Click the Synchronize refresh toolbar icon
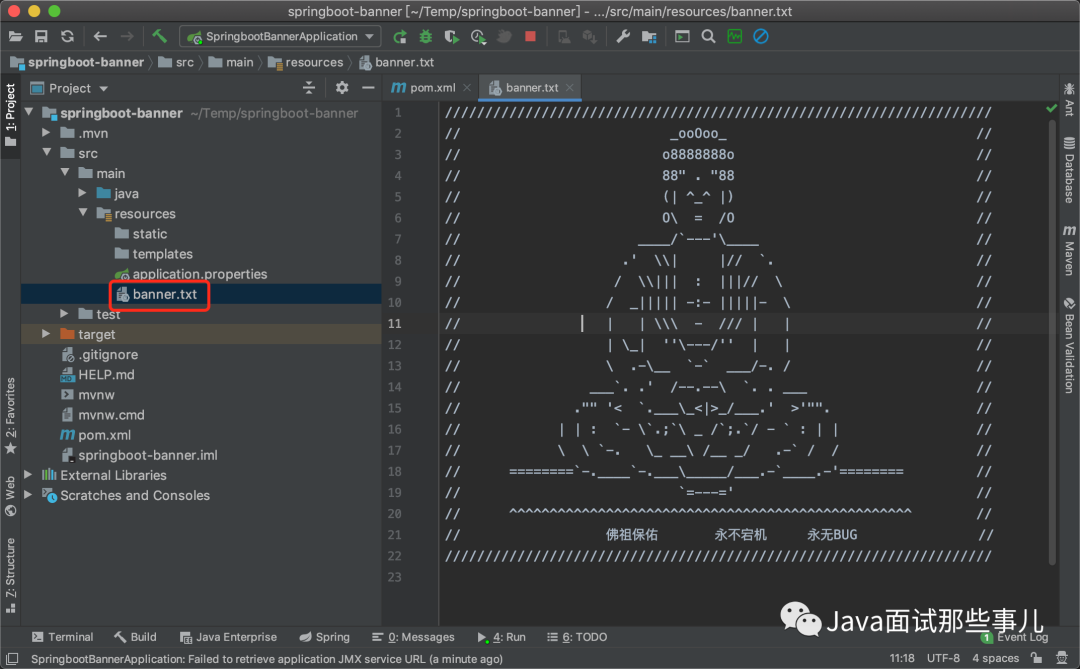Viewport: 1080px width, 669px height. tap(67, 37)
